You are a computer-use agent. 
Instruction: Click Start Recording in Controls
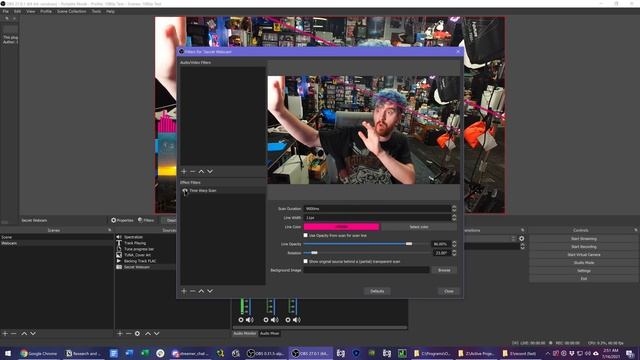(x=584, y=247)
